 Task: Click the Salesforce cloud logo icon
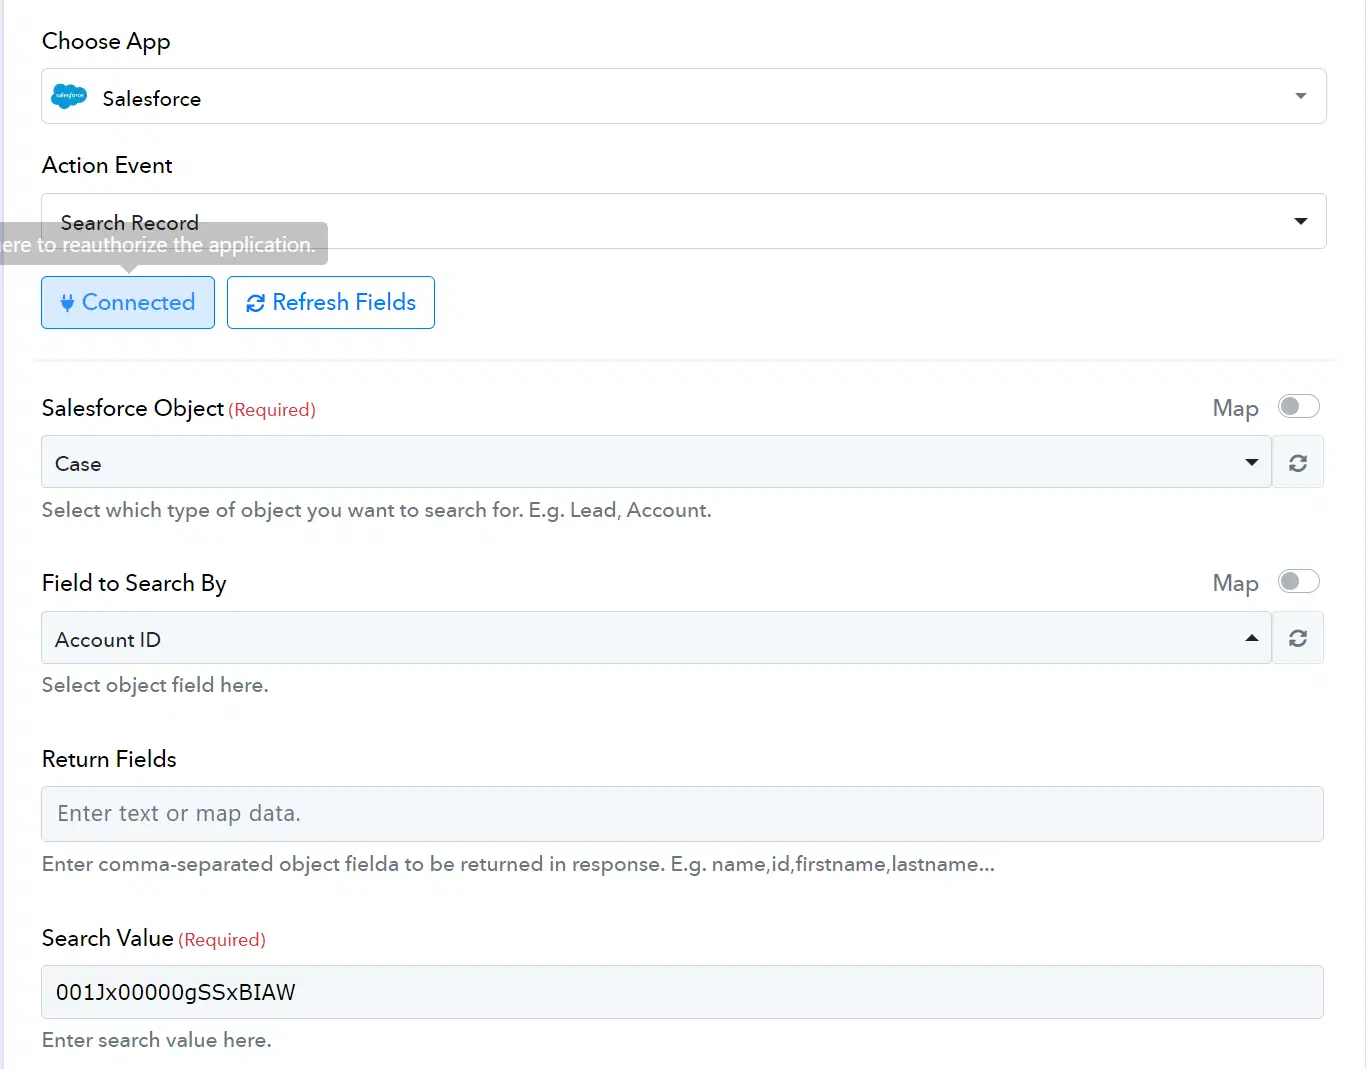69,97
